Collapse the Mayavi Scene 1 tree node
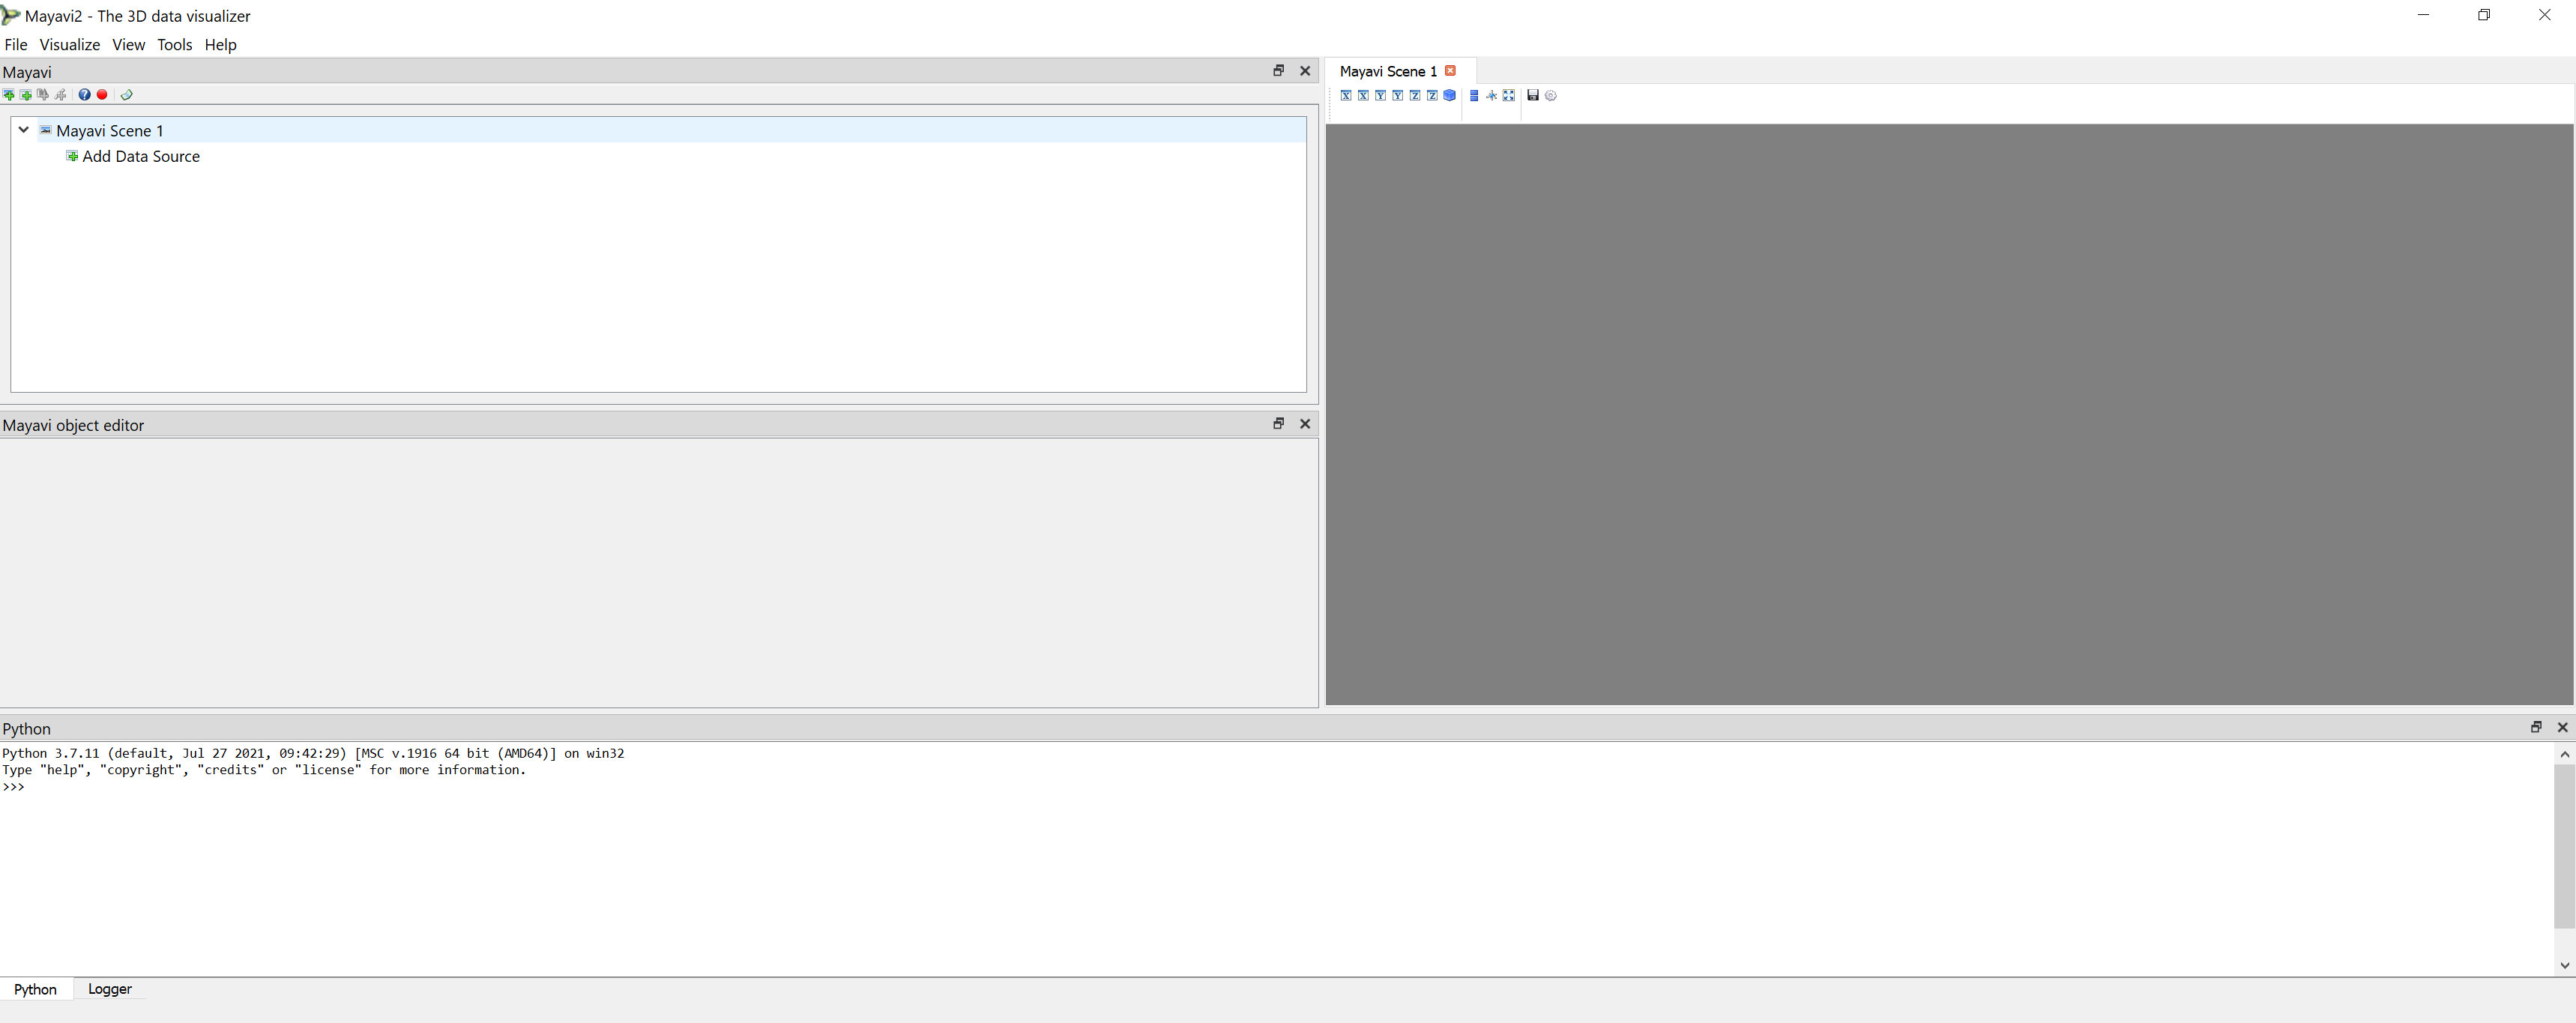The height and width of the screenshot is (1023, 2576). pyautogui.click(x=23, y=130)
